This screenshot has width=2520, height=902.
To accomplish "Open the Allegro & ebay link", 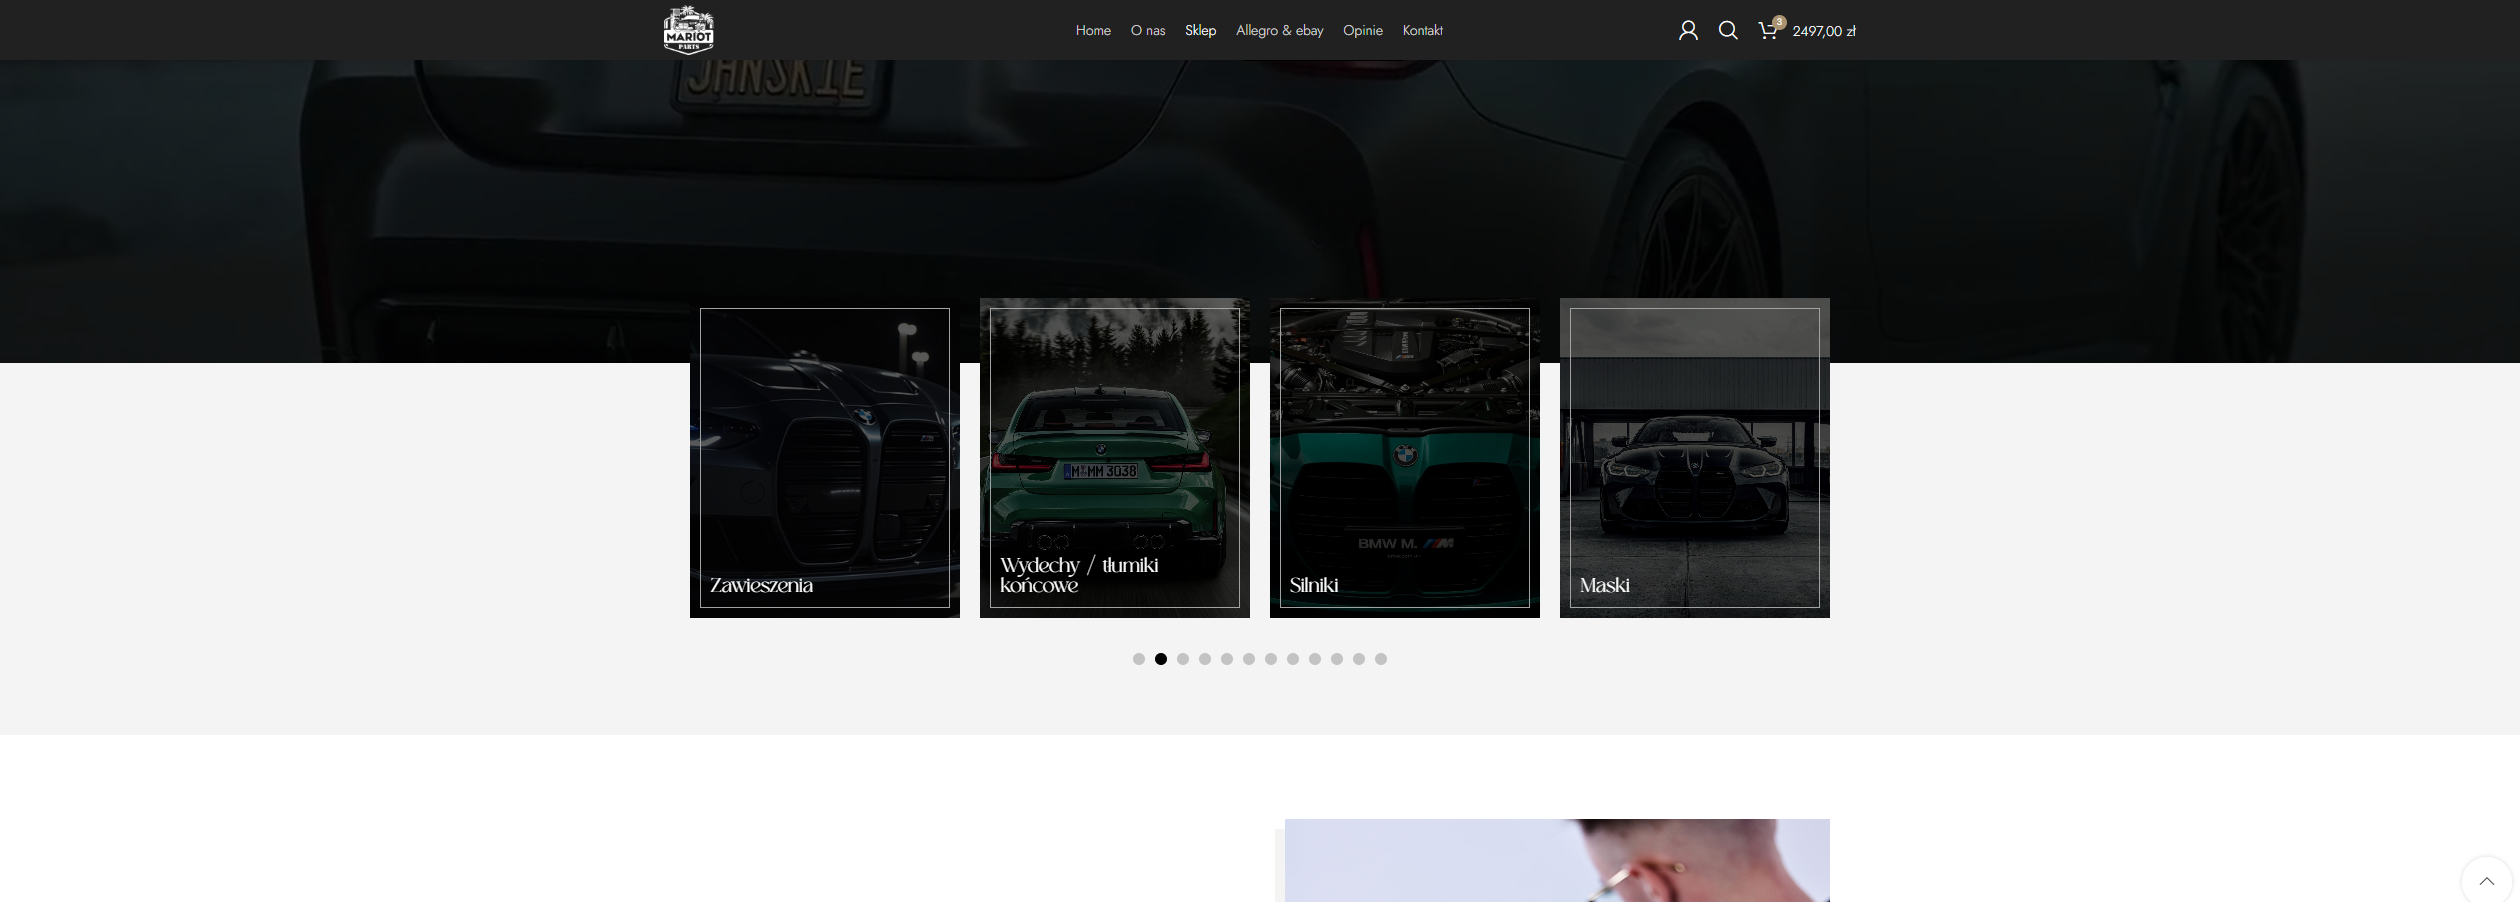I will [x=1279, y=31].
